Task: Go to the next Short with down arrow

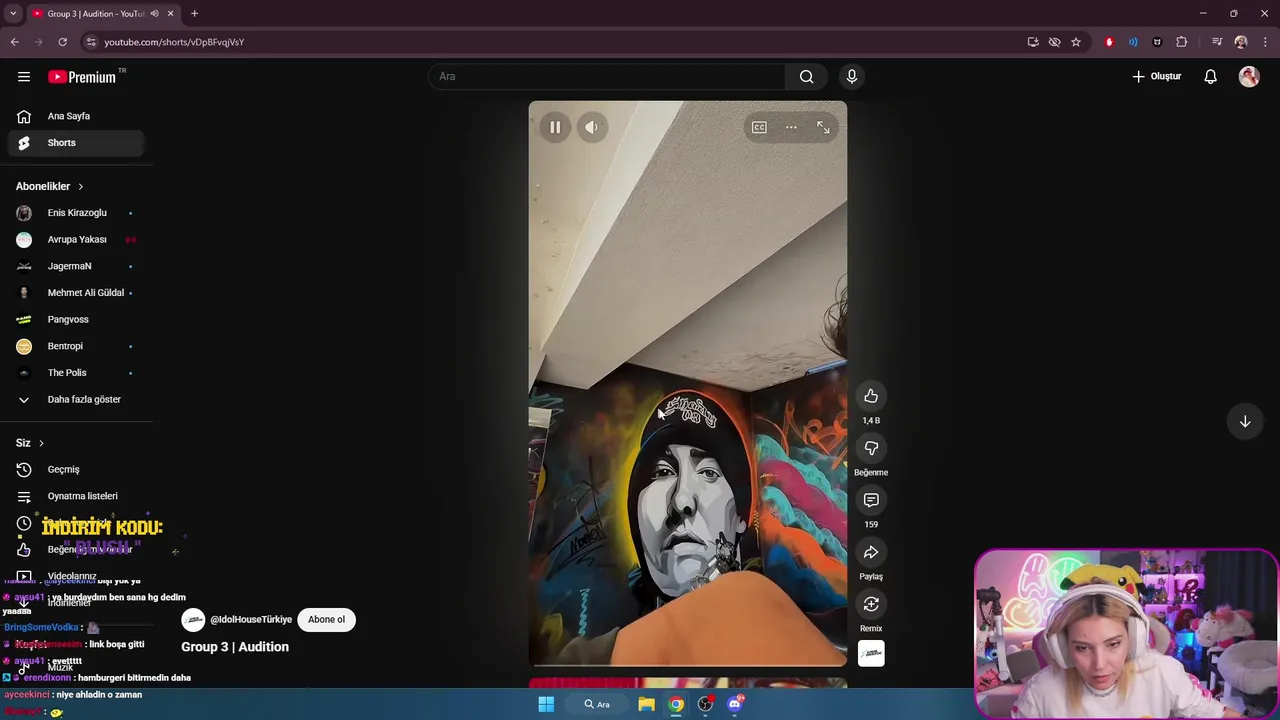Action: click(1245, 422)
